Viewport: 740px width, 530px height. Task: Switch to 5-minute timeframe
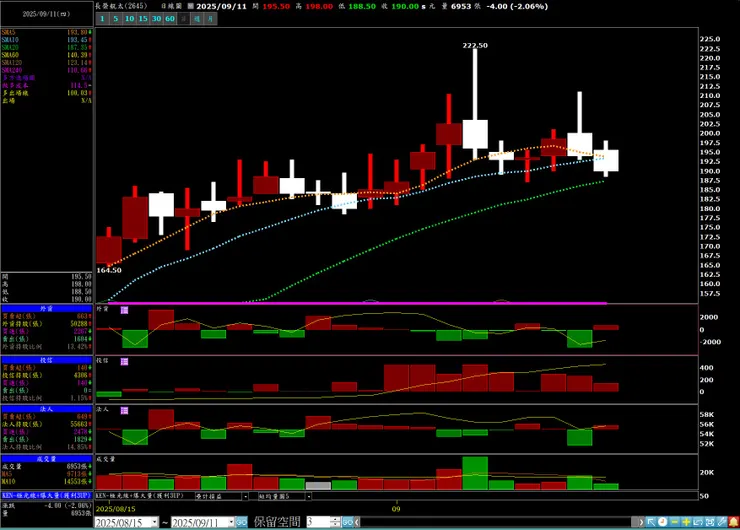pos(116,19)
